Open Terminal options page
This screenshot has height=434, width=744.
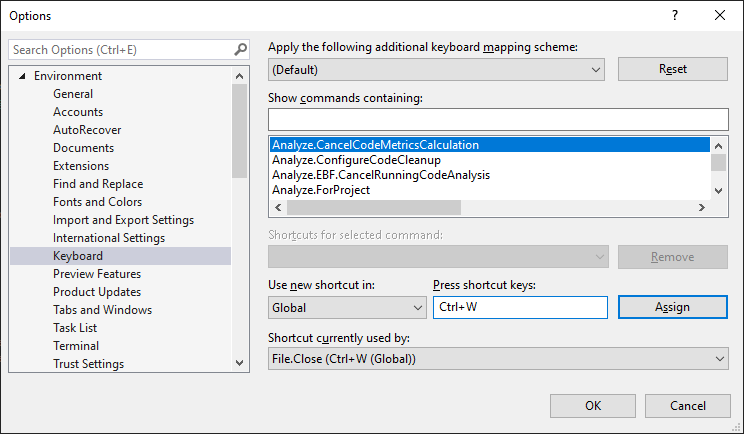(x=76, y=346)
